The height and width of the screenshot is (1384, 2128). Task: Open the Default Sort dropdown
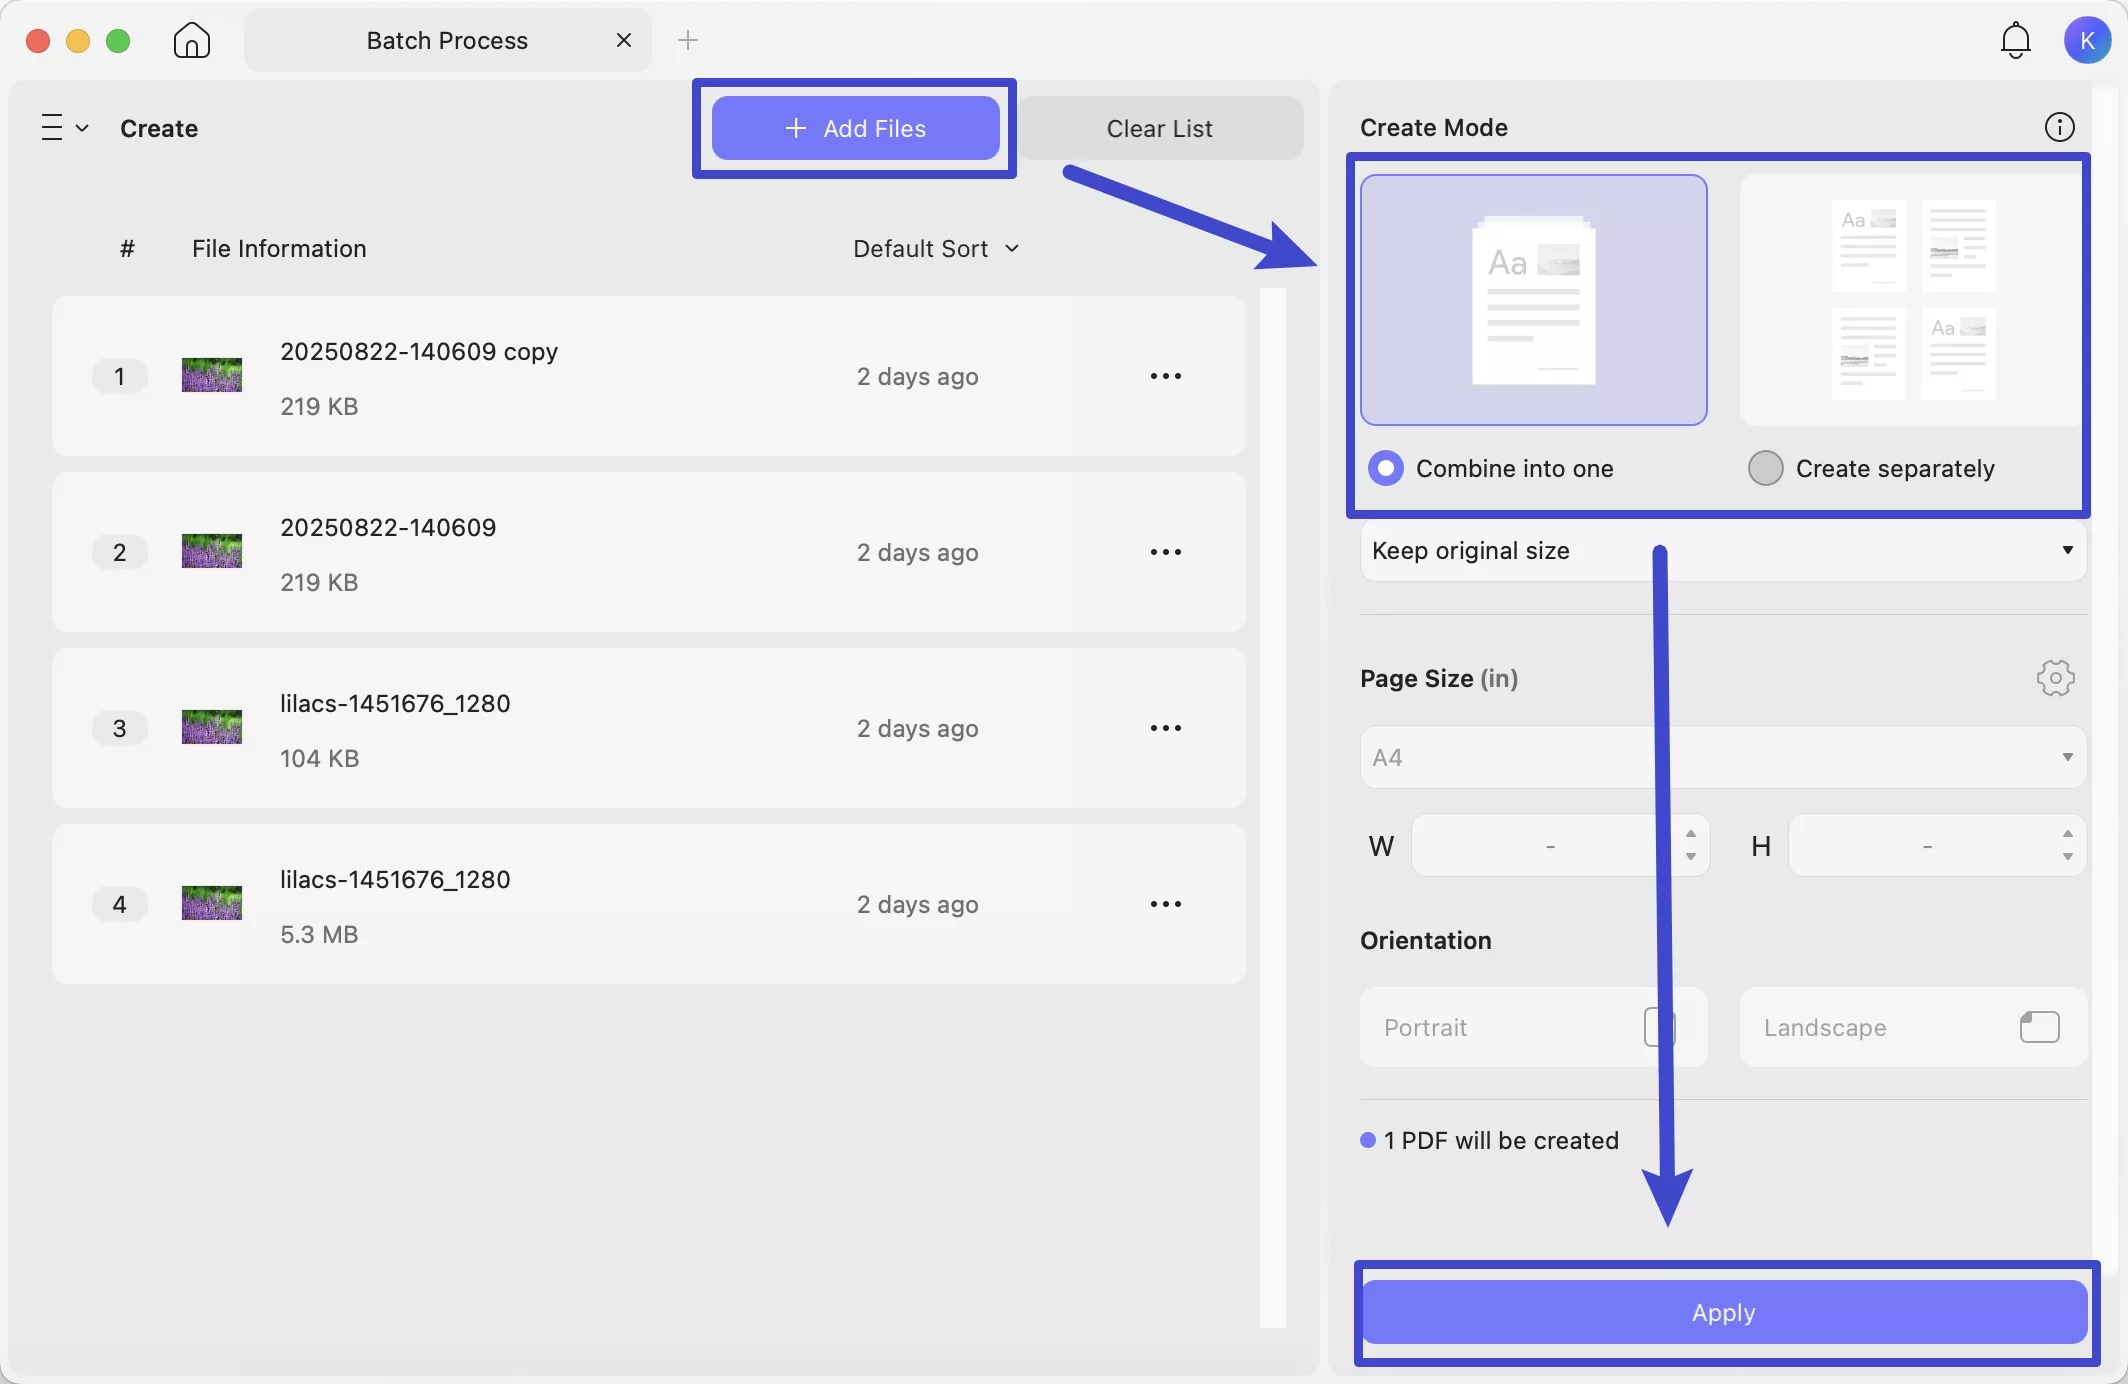936,248
